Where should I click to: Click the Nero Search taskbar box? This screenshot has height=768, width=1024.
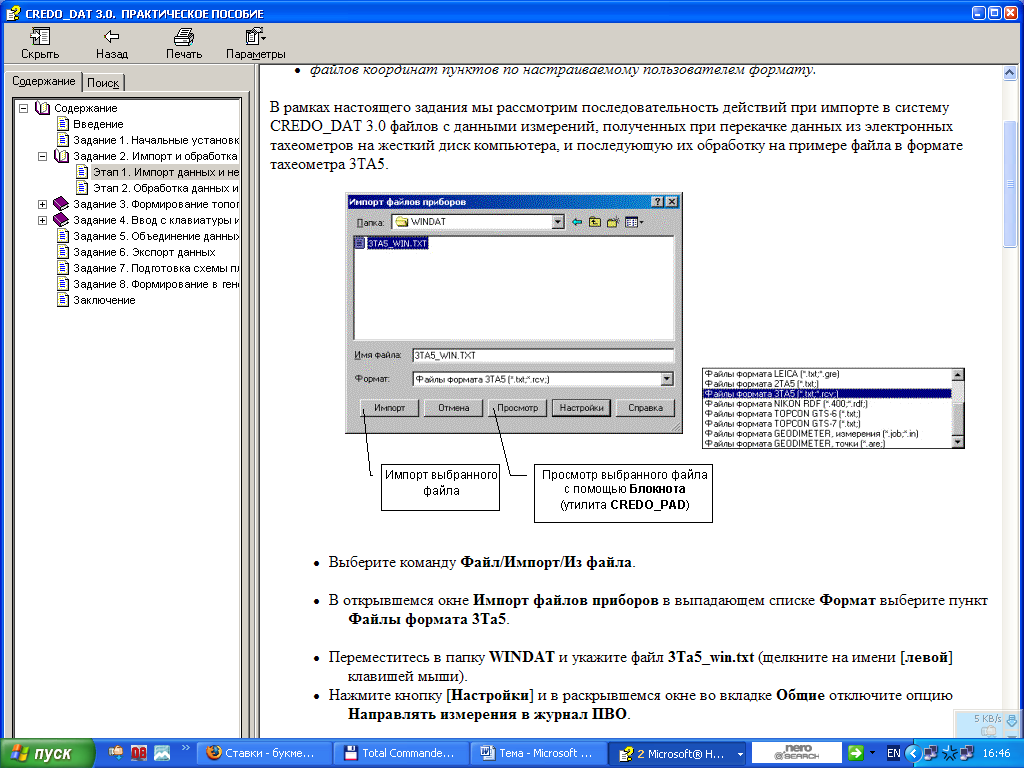pos(797,752)
